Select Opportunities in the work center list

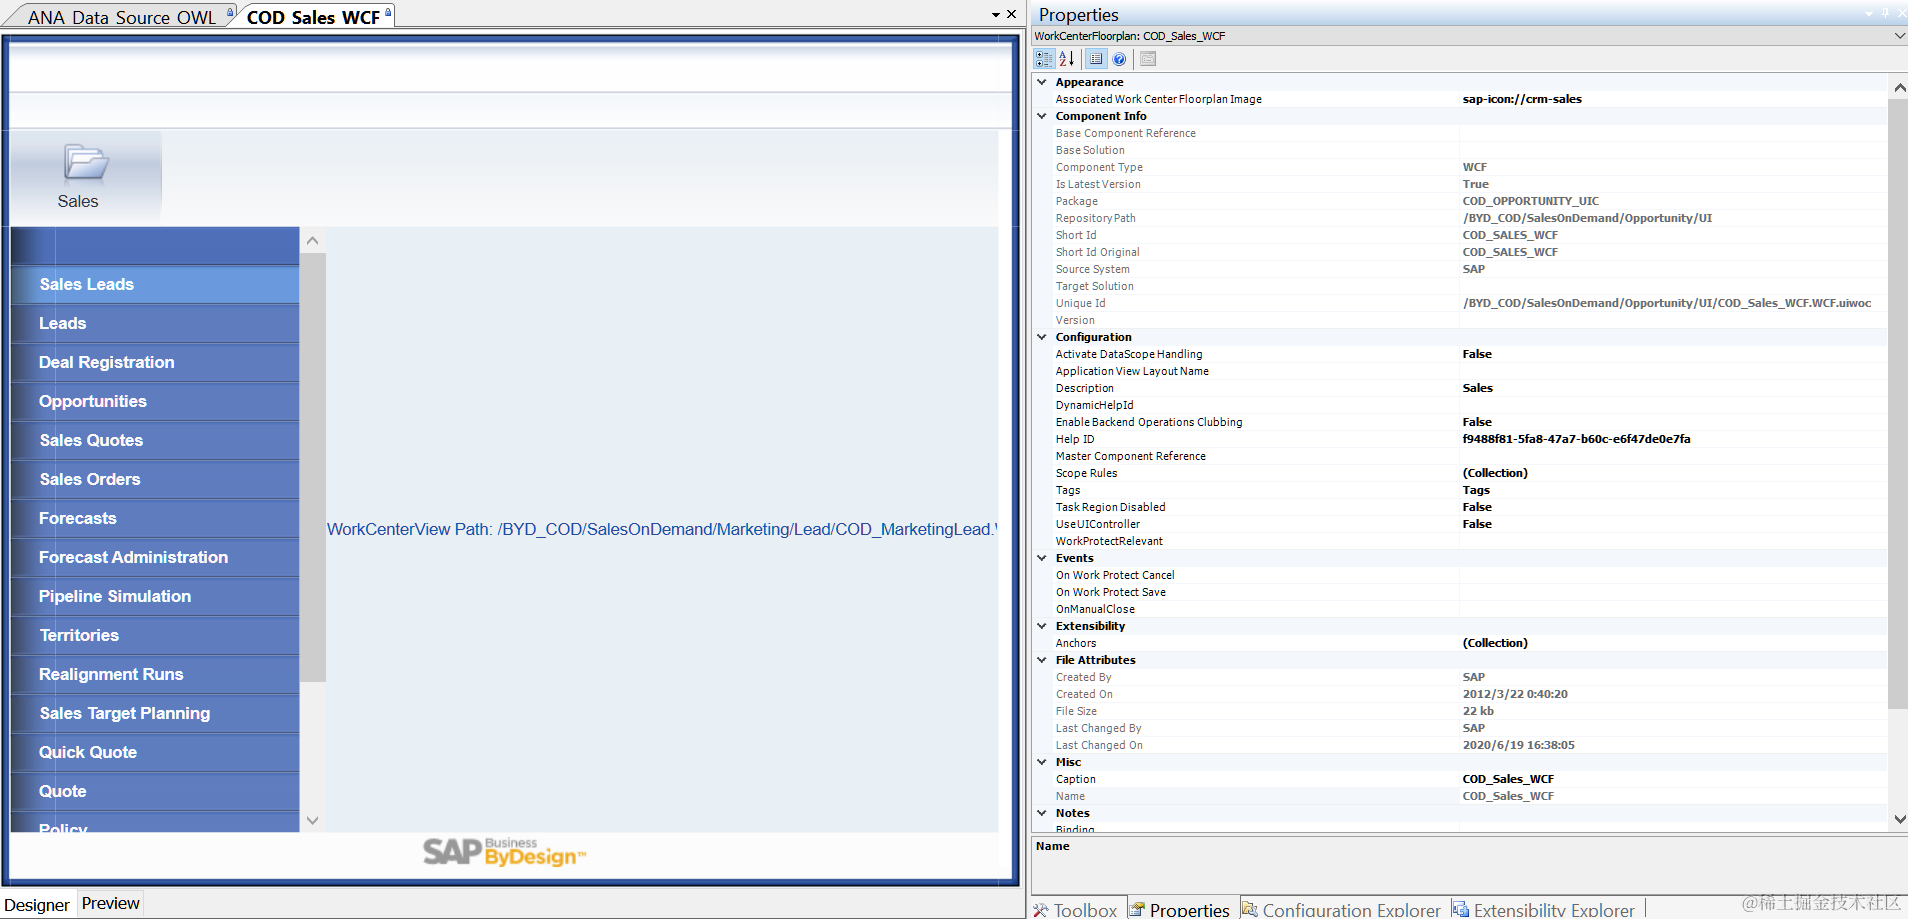coord(155,402)
